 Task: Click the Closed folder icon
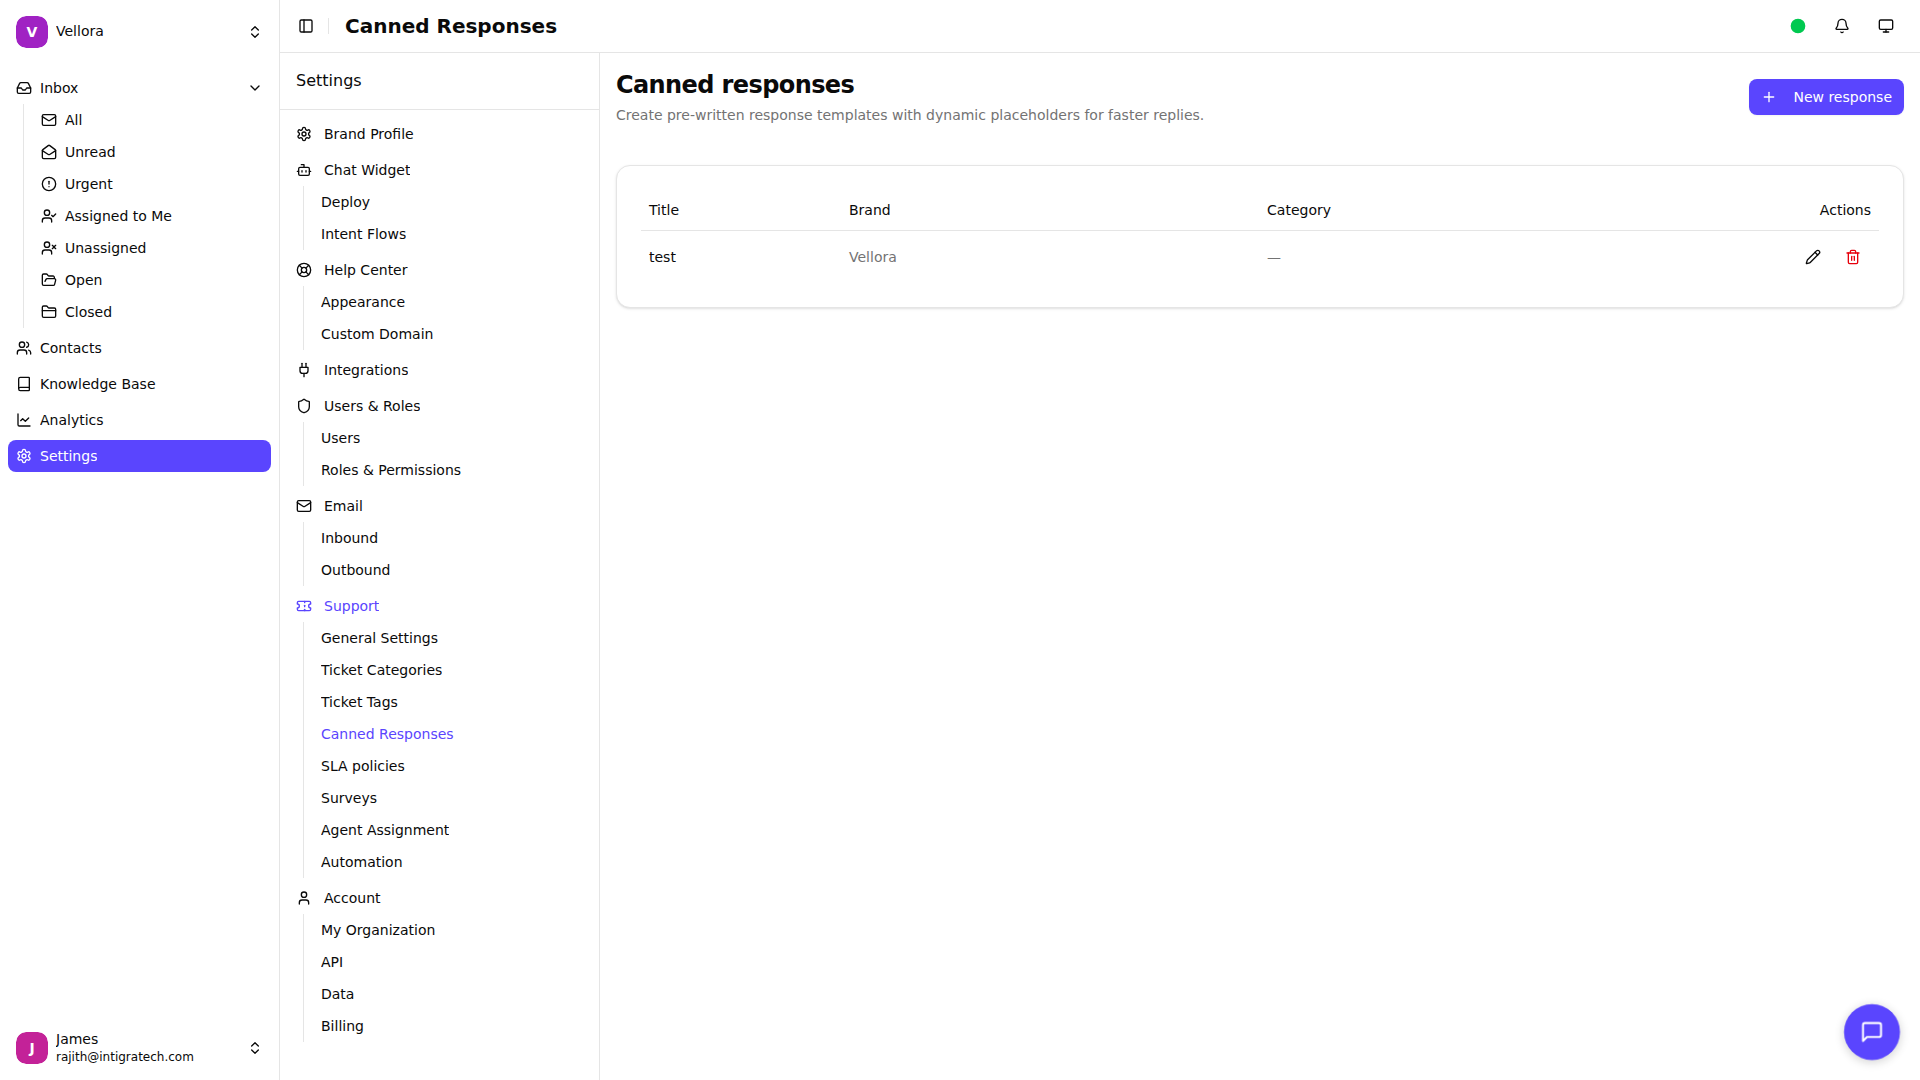click(49, 312)
